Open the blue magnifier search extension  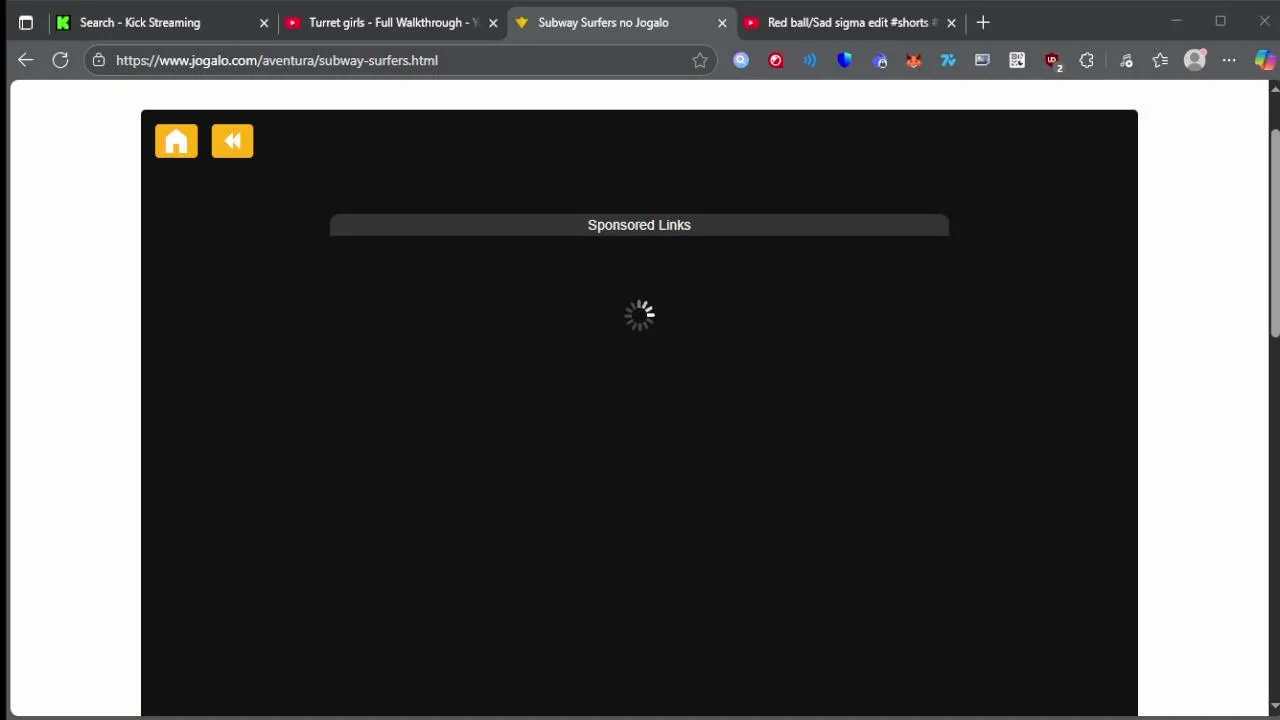741,60
